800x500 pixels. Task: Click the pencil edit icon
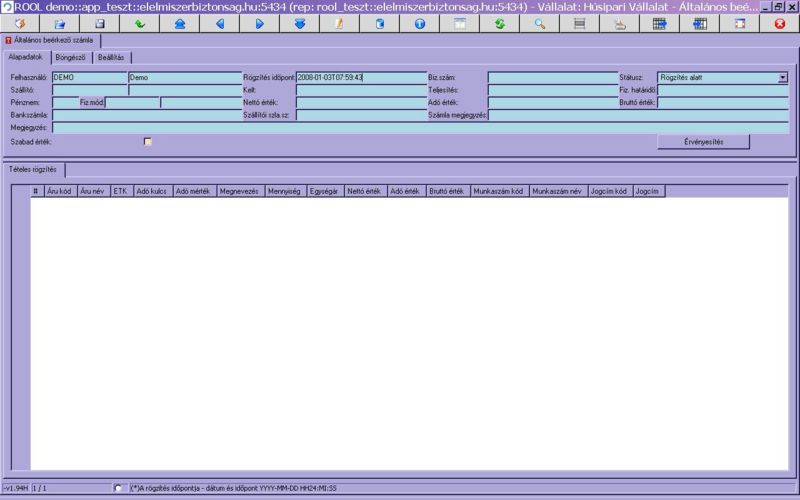click(x=339, y=23)
